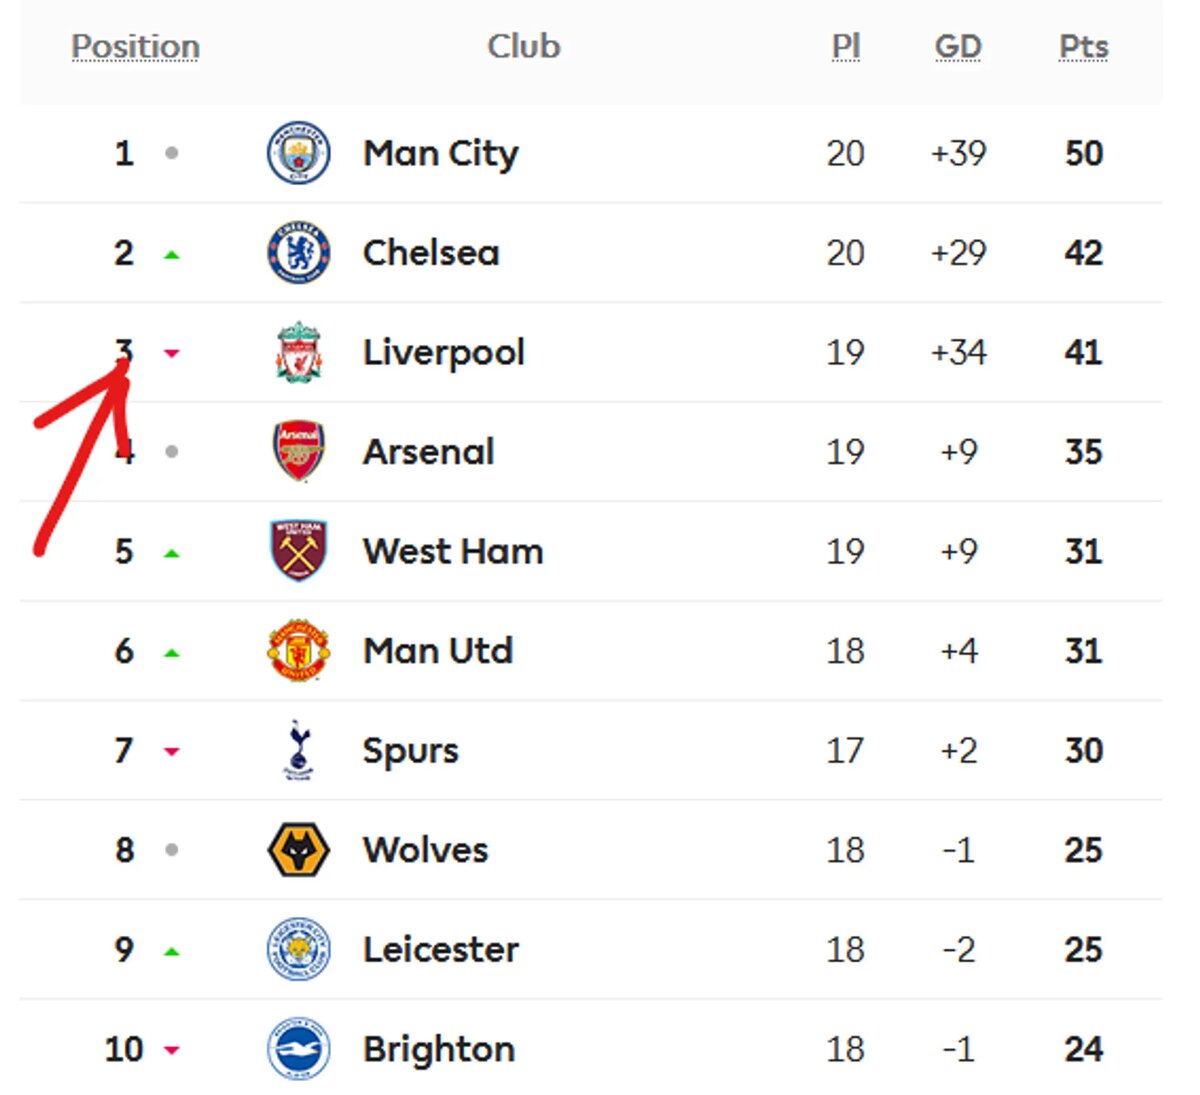Viewport: 1200px width, 1095px height.
Task: Sort by the GD column header
Action: click(x=958, y=46)
